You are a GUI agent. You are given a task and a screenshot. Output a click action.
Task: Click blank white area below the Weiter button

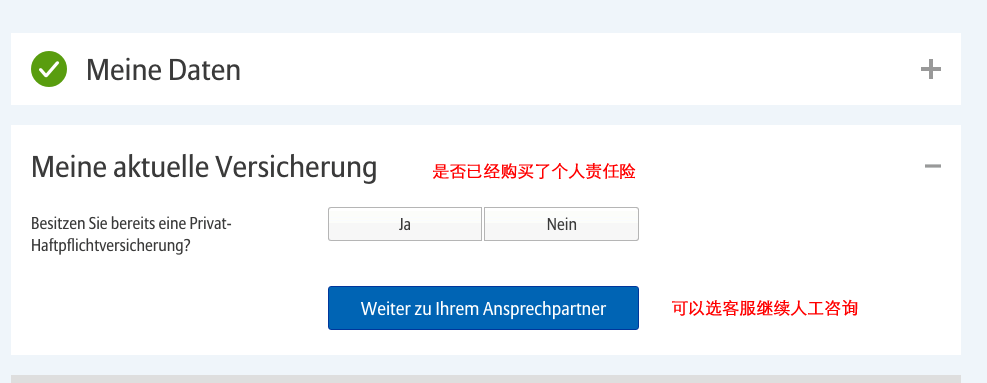[483, 343]
